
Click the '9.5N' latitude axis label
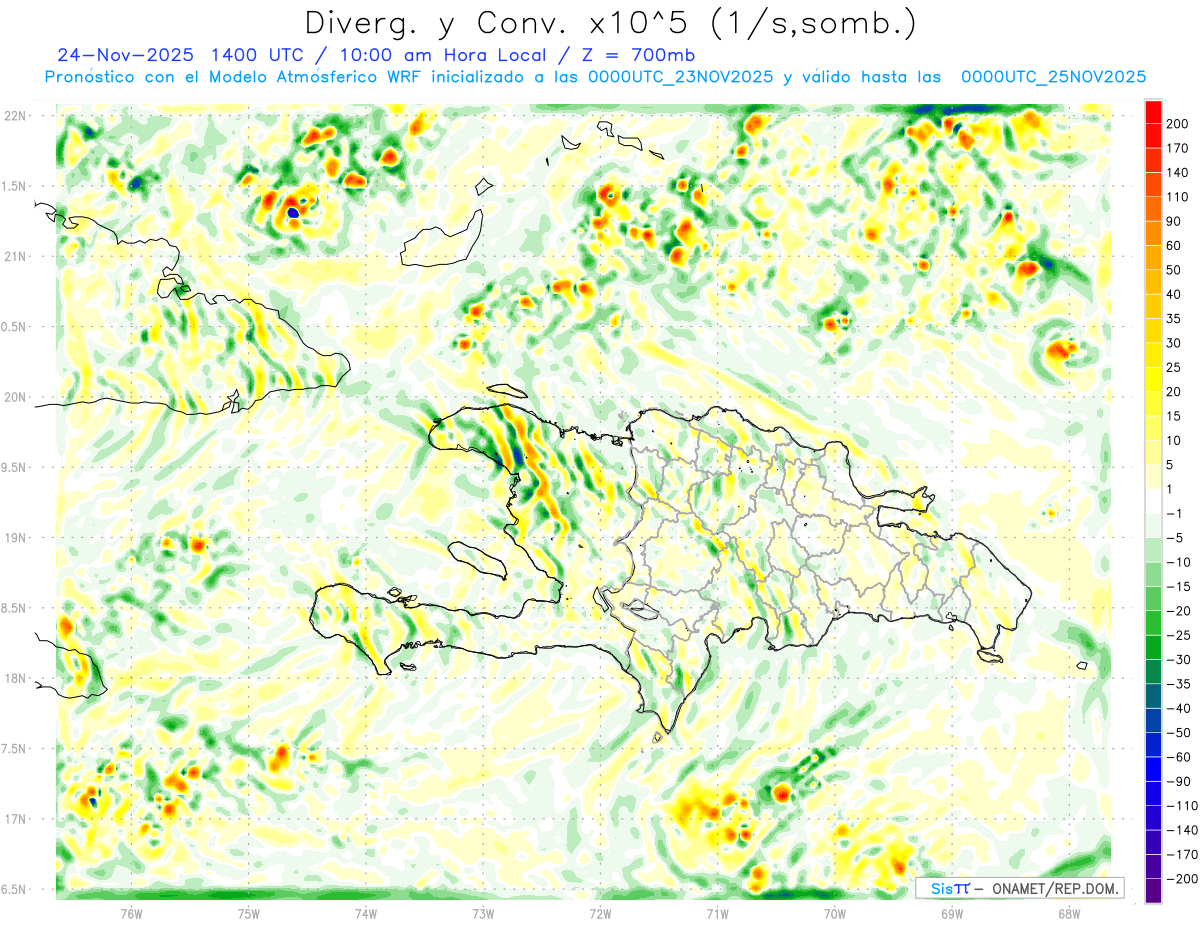[15, 467]
